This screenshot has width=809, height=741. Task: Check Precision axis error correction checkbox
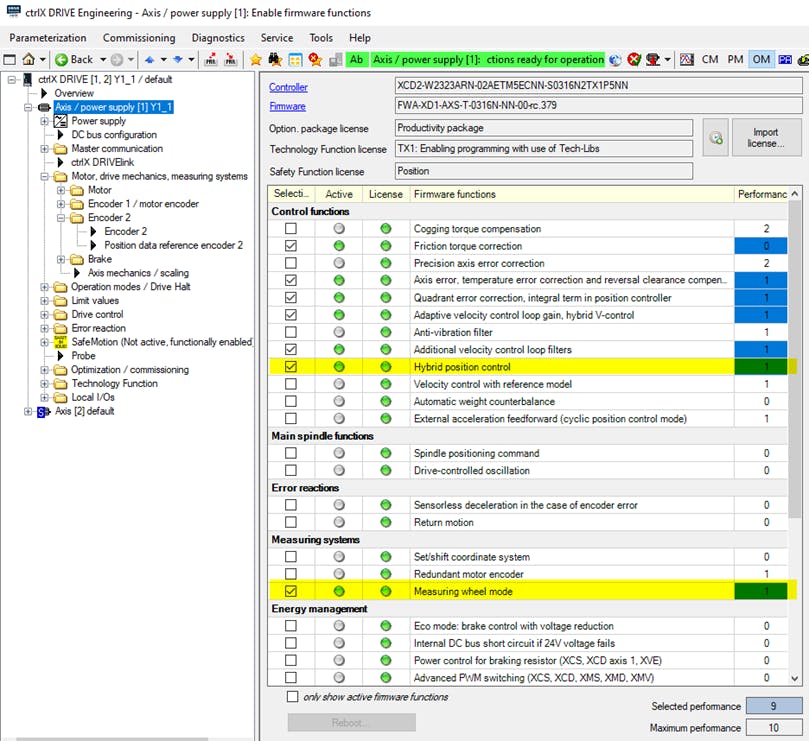tap(291, 263)
